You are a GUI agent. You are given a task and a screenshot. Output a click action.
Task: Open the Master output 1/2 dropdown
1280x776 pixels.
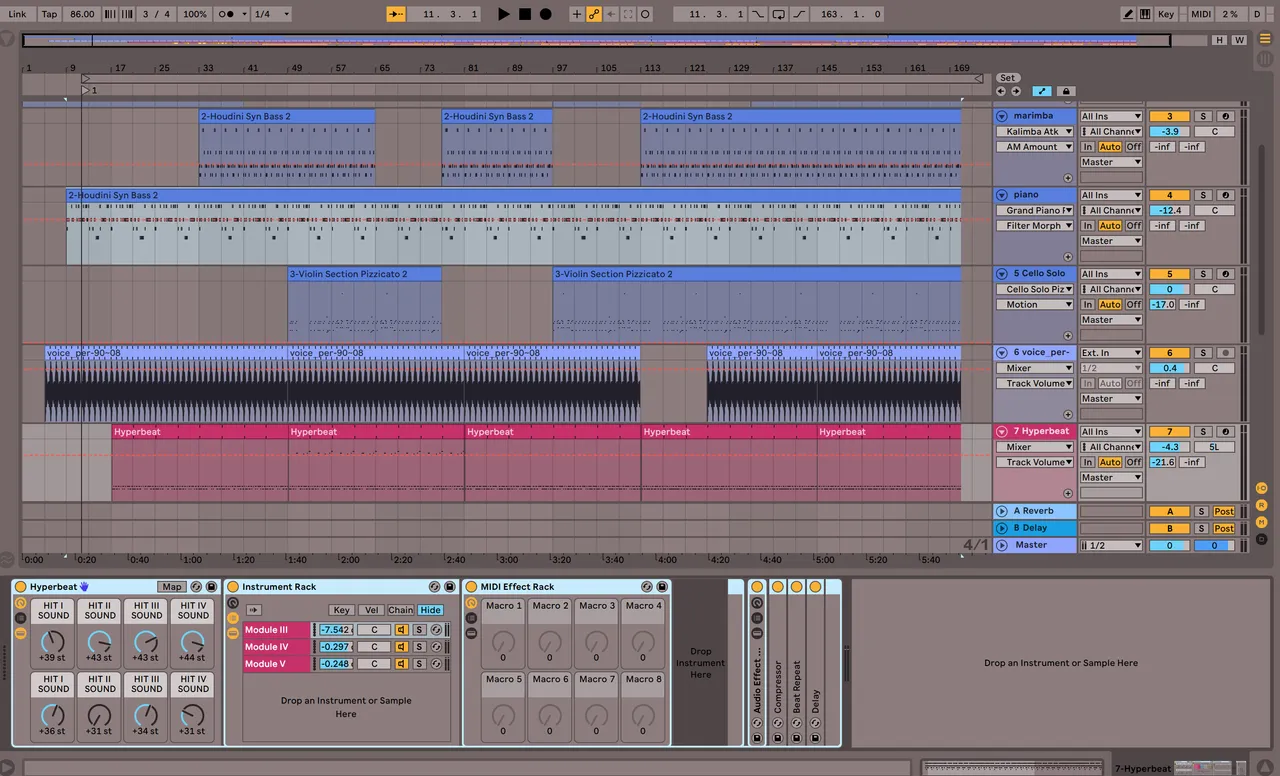click(1111, 545)
